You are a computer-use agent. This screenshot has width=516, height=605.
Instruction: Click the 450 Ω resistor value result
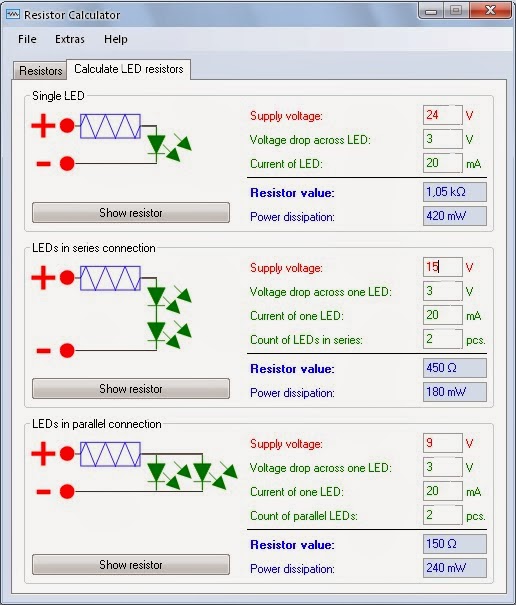(x=455, y=368)
